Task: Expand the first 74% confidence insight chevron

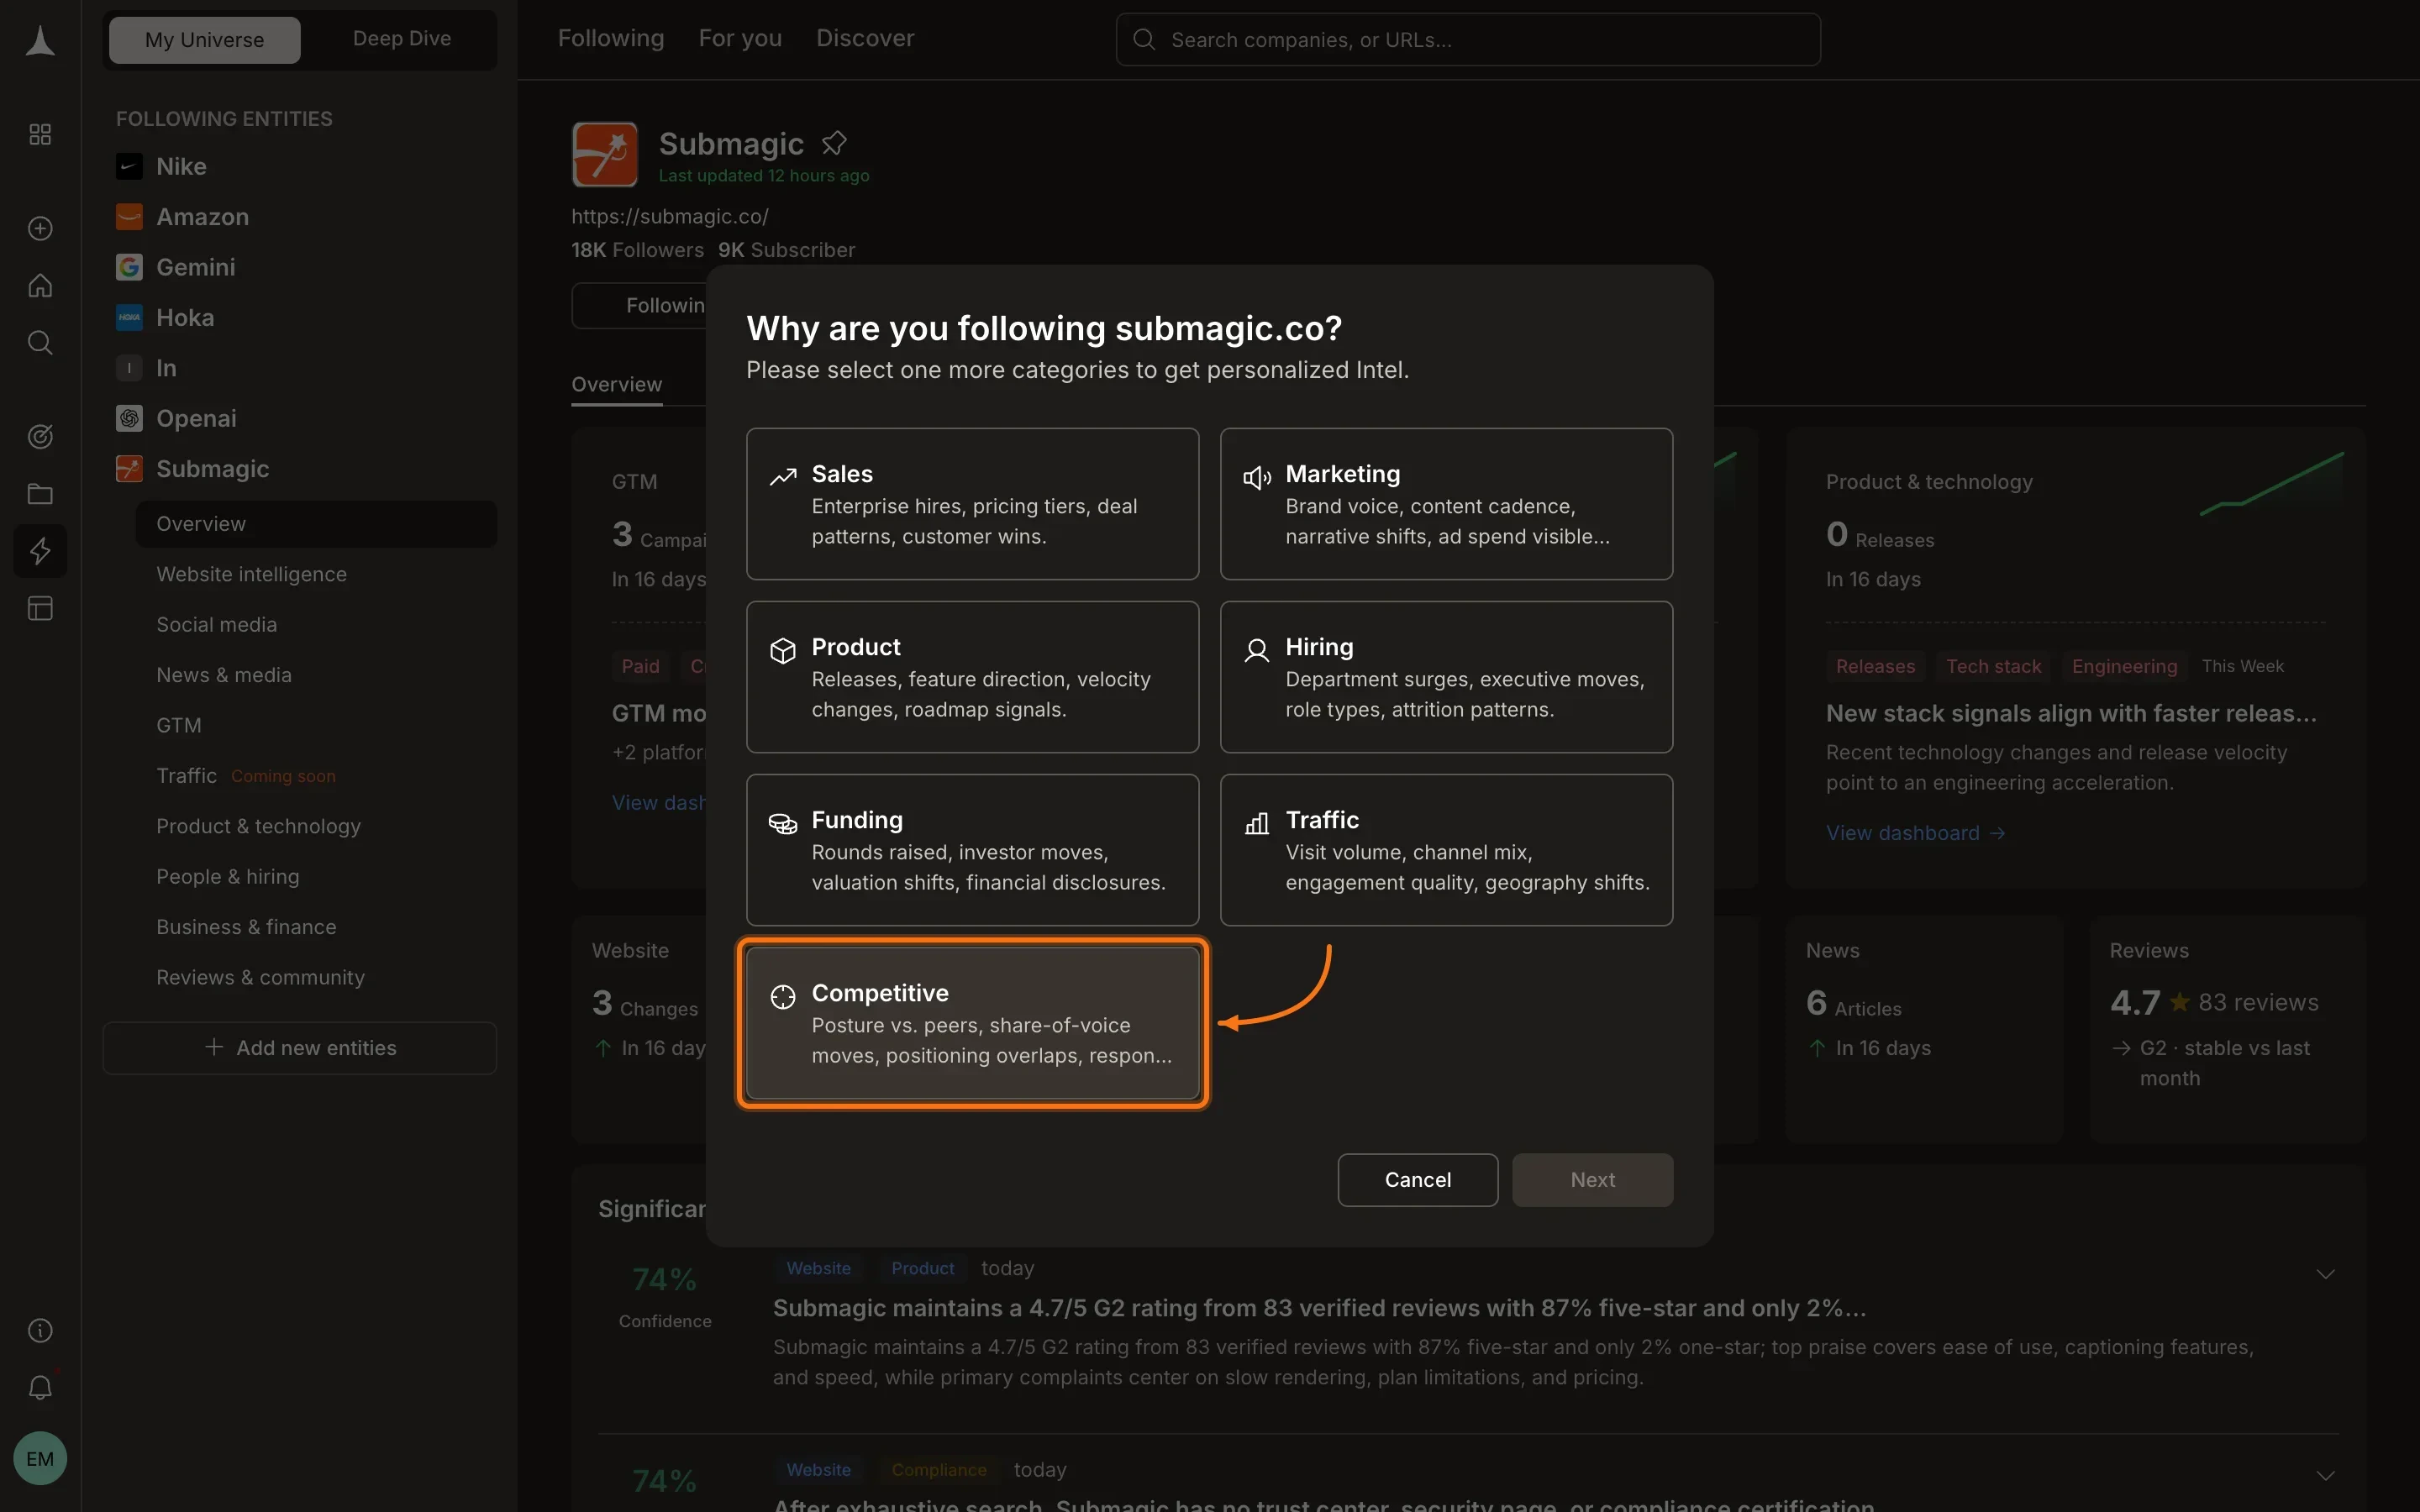Action: pyautogui.click(x=2325, y=1275)
